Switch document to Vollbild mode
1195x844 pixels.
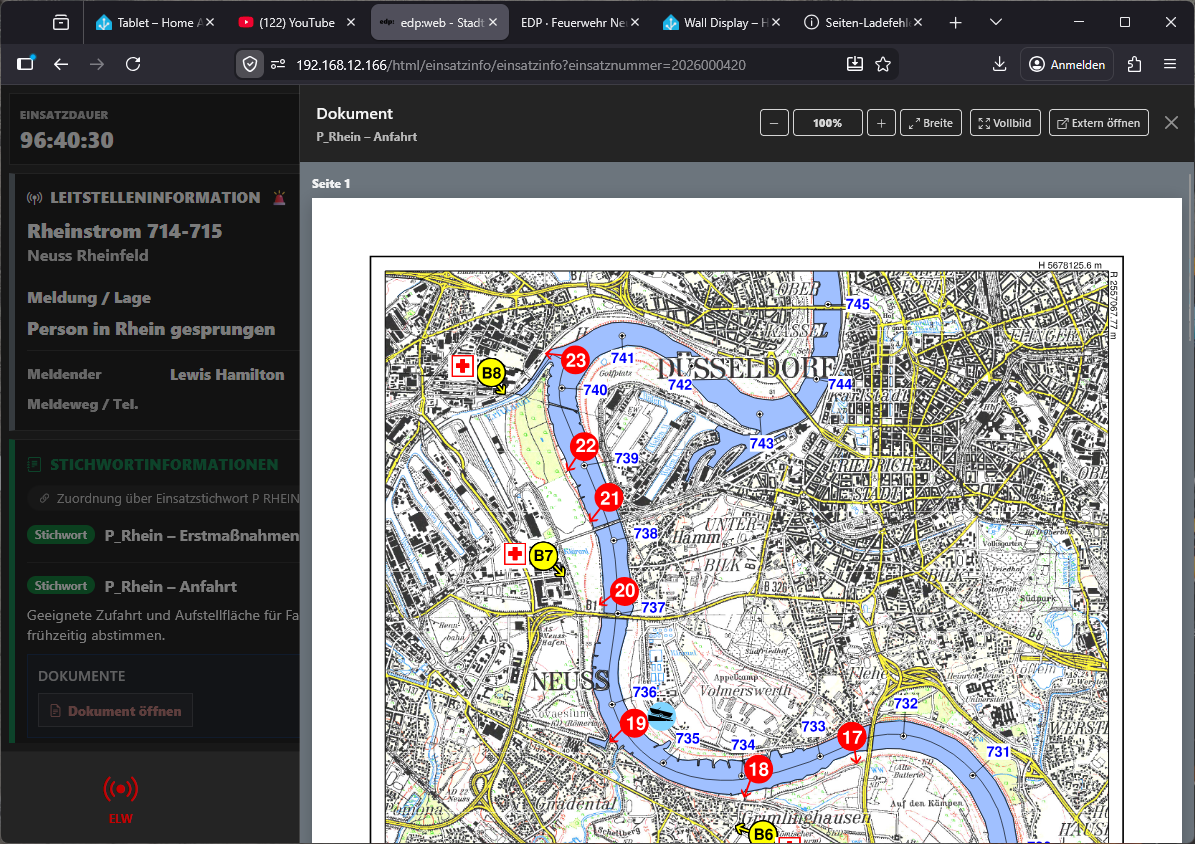pyautogui.click(x=1005, y=123)
